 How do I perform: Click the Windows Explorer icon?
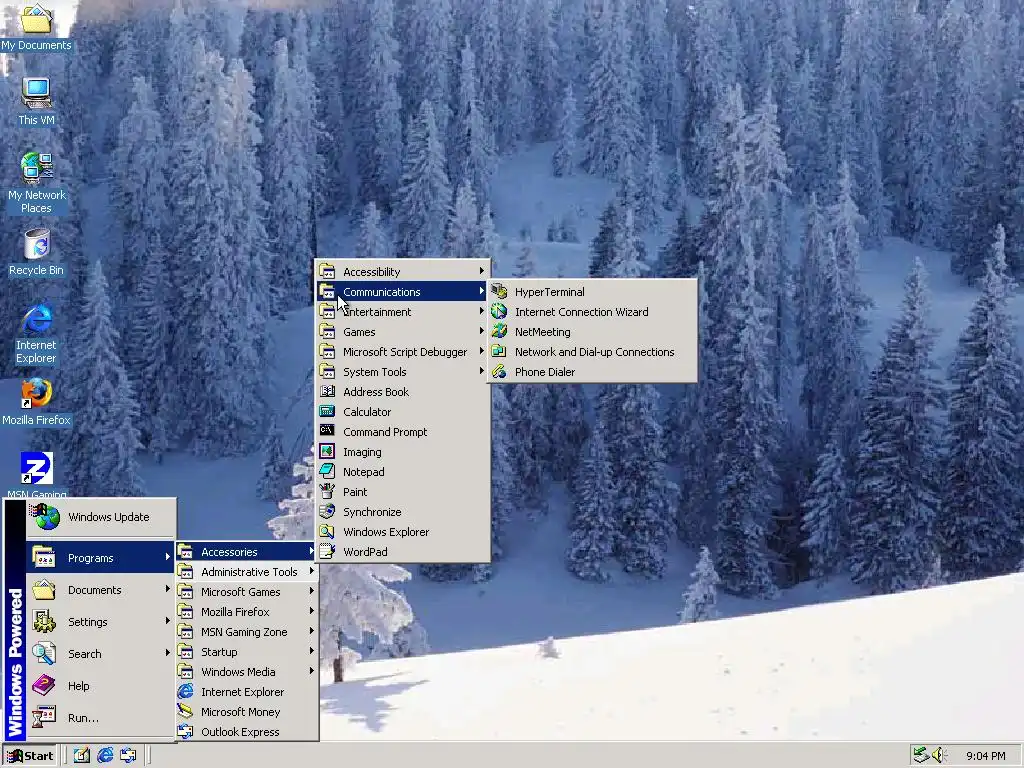pyautogui.click(x=327, y=532)
